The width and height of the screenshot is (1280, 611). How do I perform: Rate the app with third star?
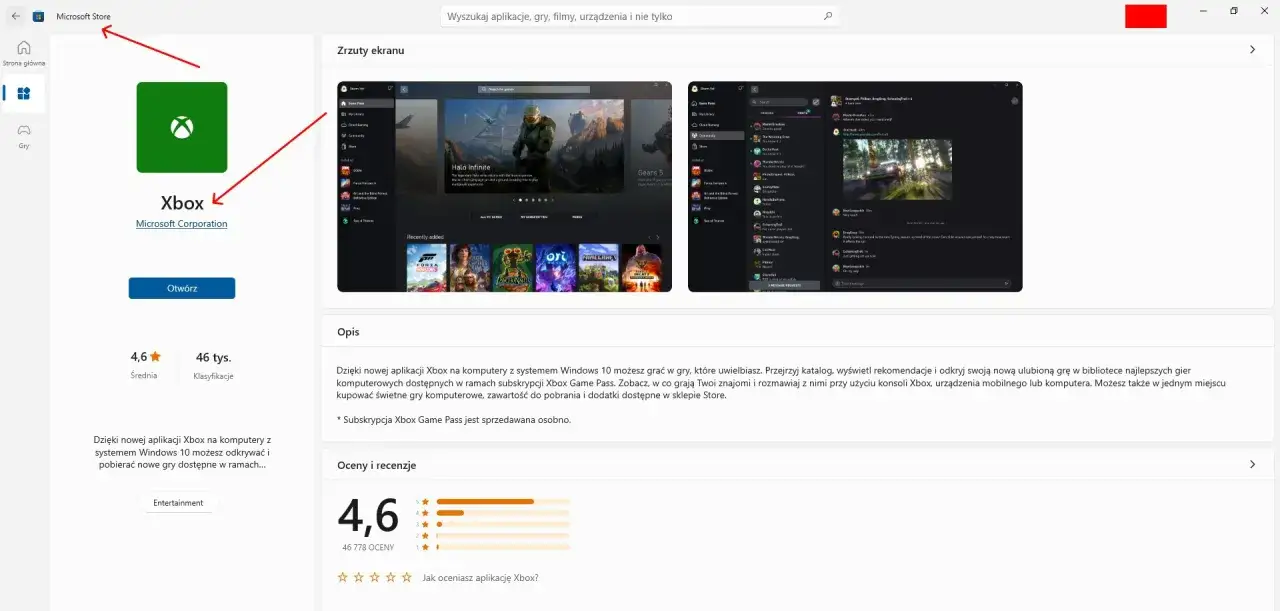(x=375, y=577)
